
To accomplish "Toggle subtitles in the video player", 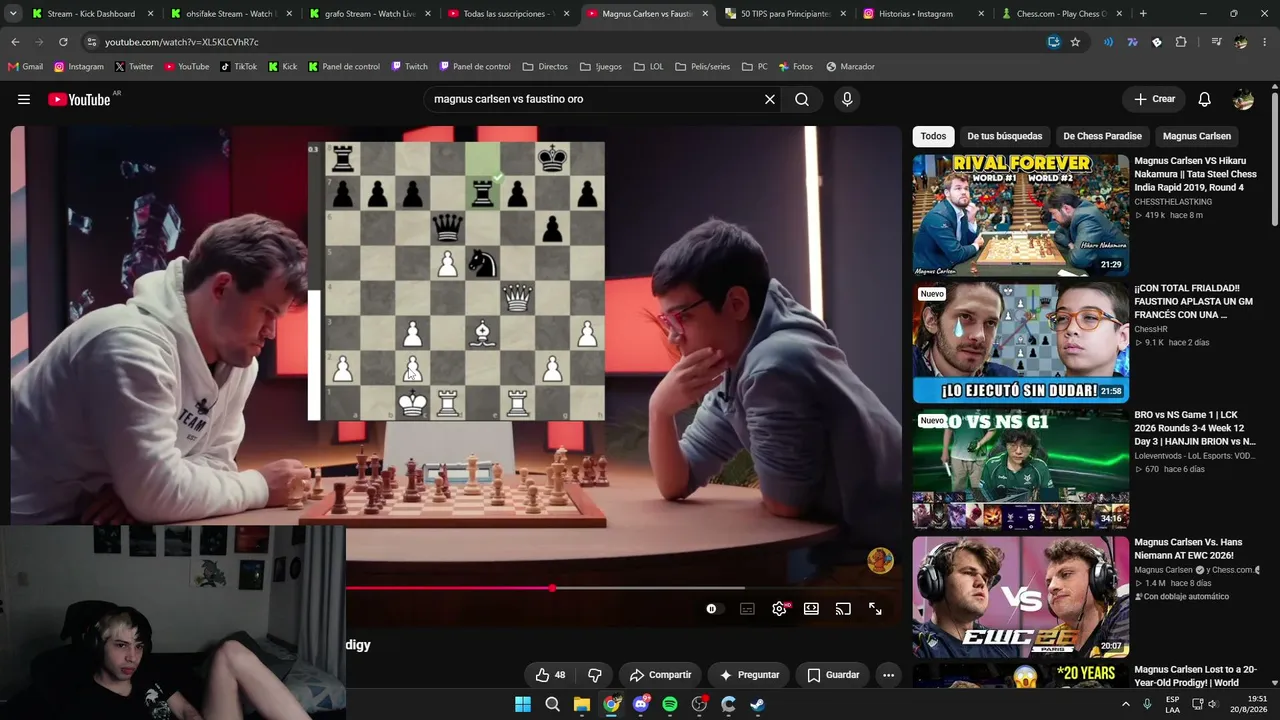I will point(747,608).
